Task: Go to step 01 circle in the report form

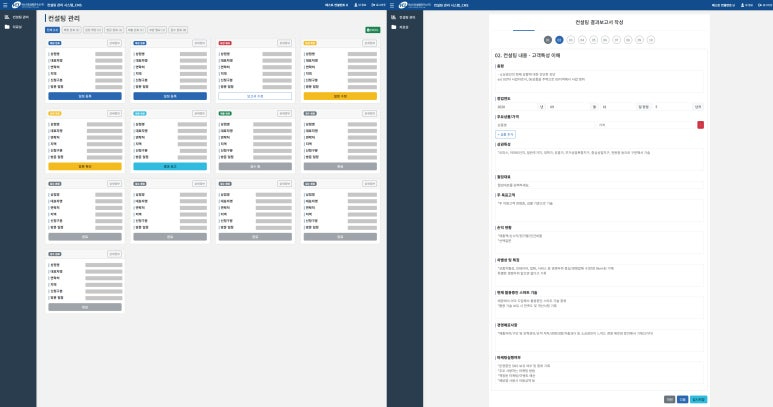Action: [x=547, y=40]
